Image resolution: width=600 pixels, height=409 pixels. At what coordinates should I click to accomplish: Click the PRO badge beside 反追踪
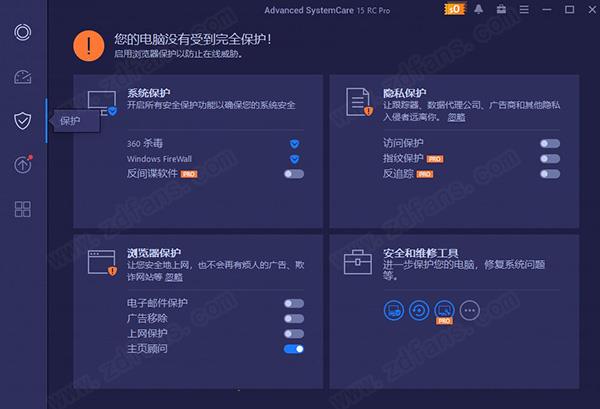point(425,174)
